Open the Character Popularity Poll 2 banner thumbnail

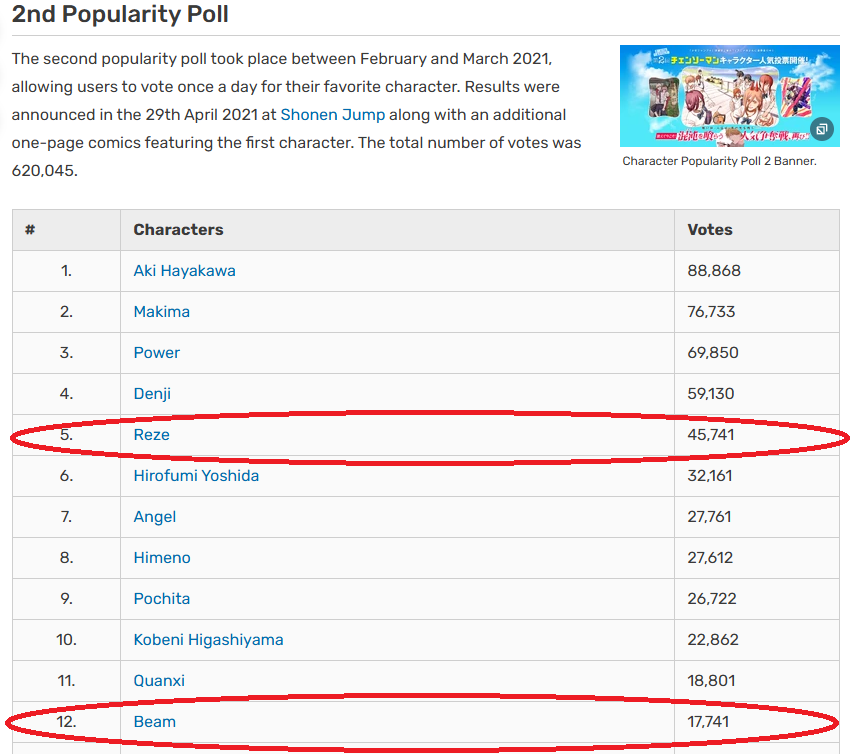click(x=728, y=95)
